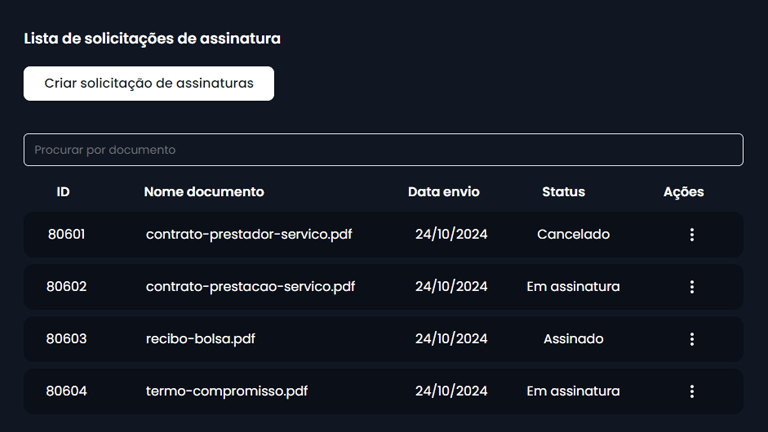Open the recibo-bolsa.pdf document entry
Image resolution: width=768 pixels, height=432 pixels.
pyautogui.click(x=201, y=339)
